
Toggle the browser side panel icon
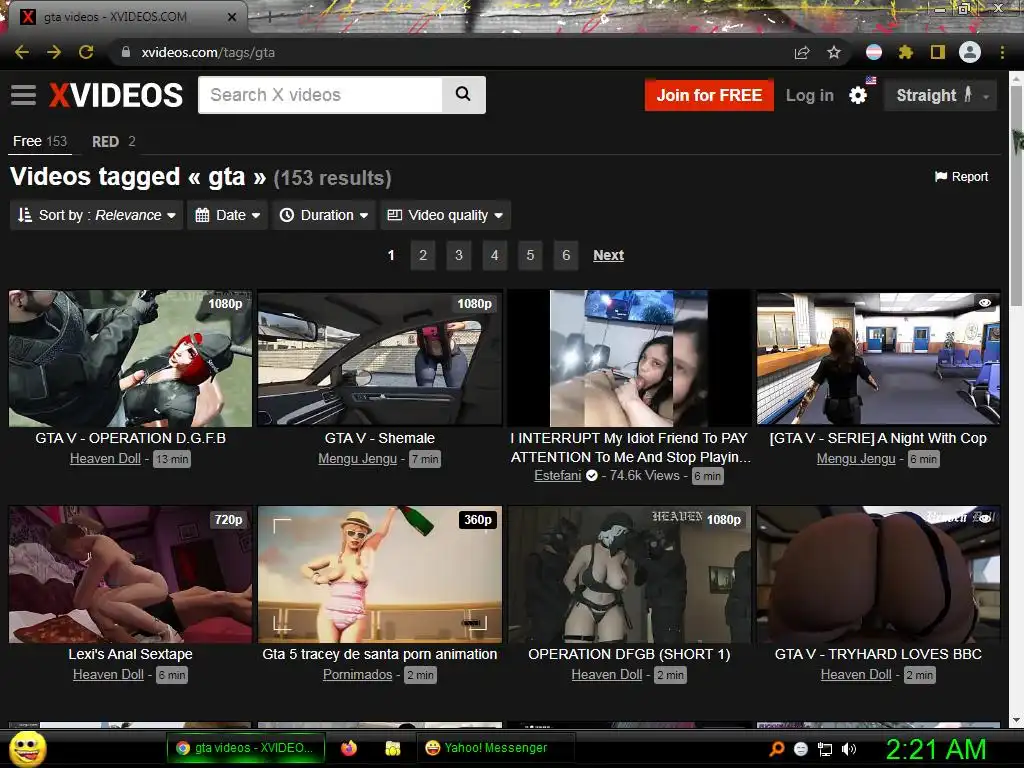point(938,52)
